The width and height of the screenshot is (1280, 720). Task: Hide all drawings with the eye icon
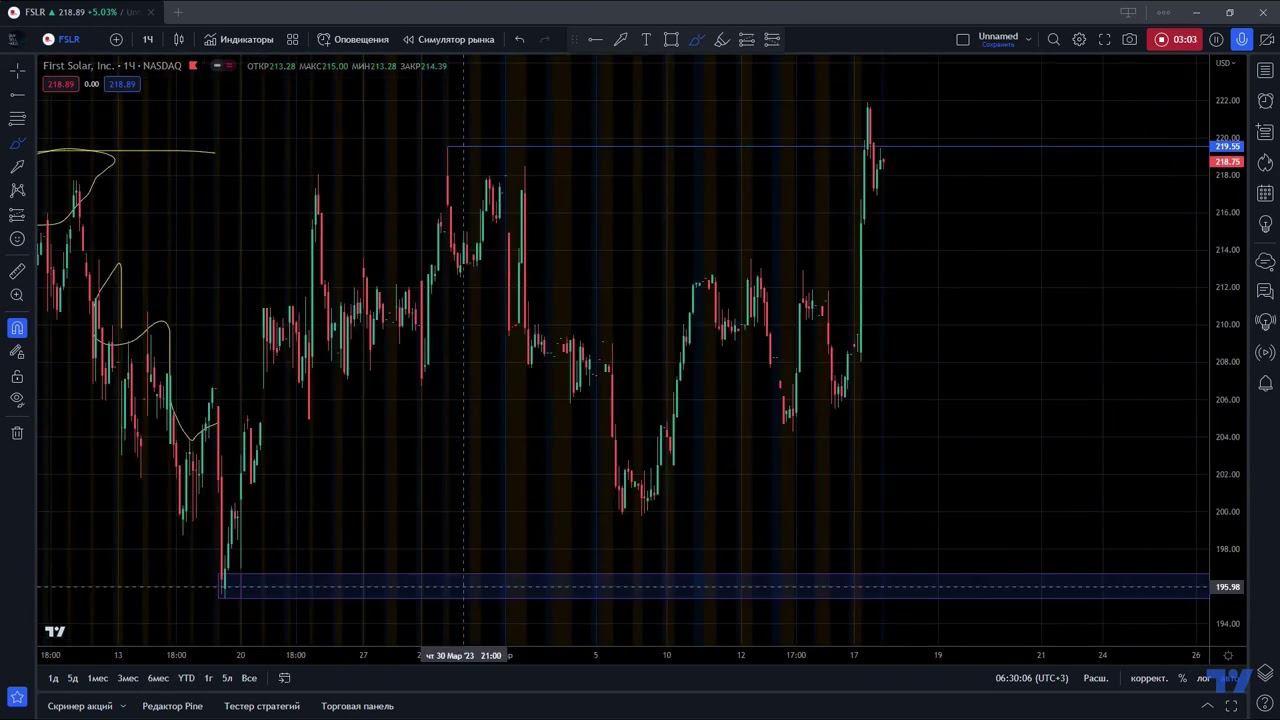pyautogui.click(x=17, y=400)
